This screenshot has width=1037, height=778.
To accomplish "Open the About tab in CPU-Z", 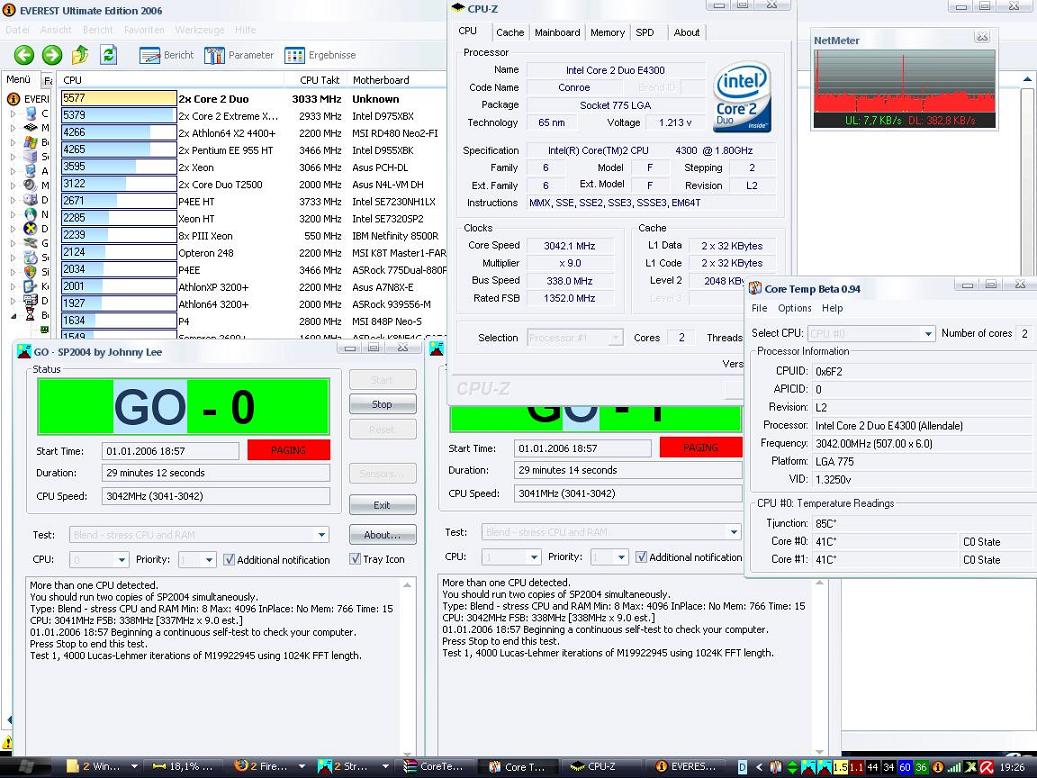I will point(686,32).
